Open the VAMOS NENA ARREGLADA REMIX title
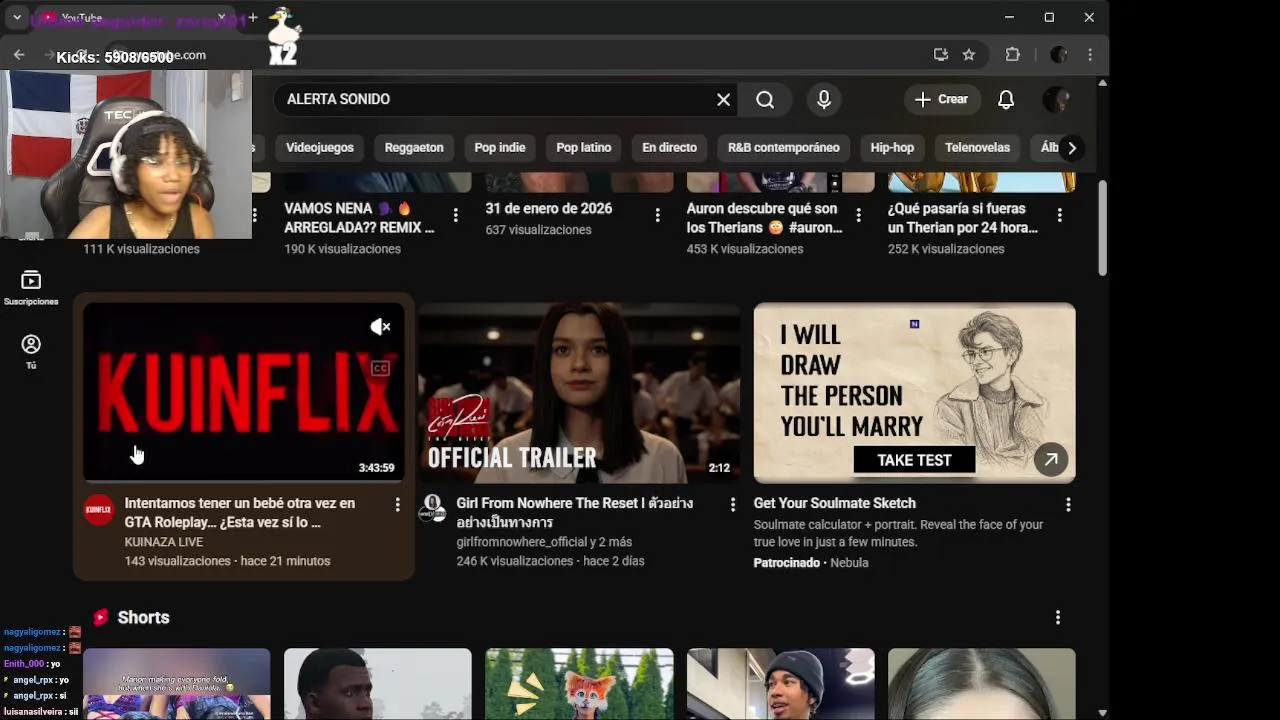This screenshot has width=1280, height=720. coord(360,218)
